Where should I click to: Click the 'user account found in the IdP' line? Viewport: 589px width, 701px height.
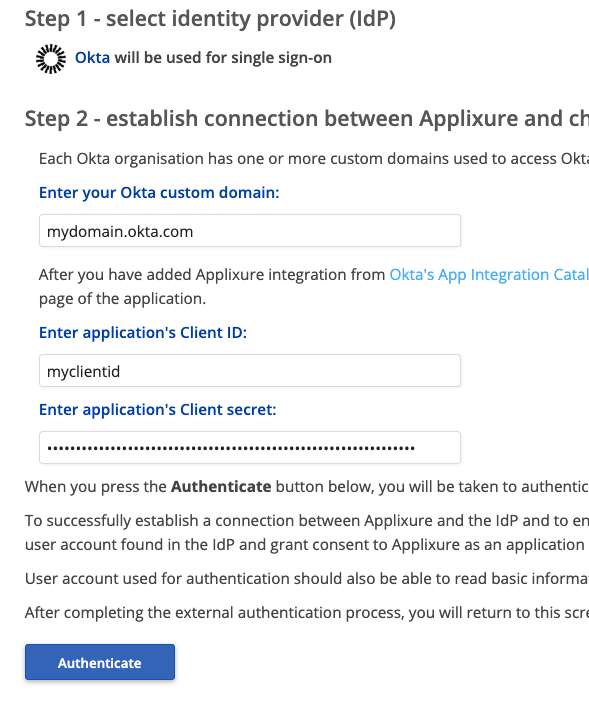point(305,545)
